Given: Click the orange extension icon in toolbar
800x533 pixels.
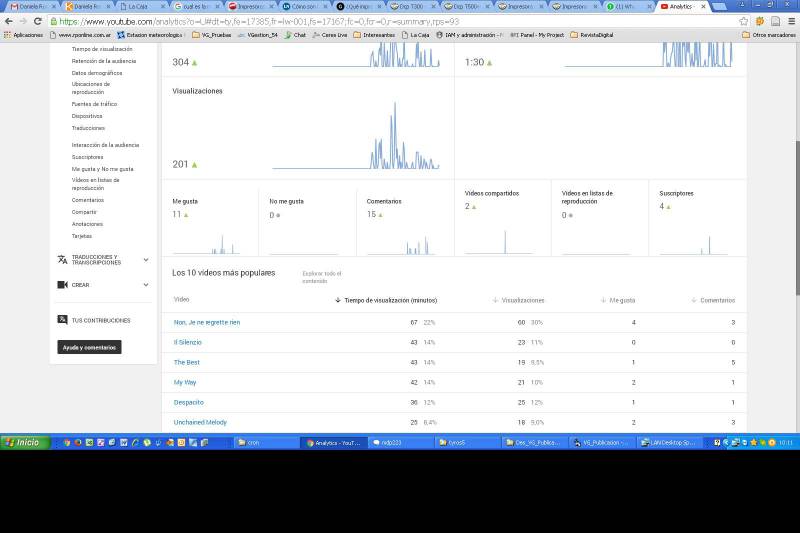Looking at the screenshot, I should coord(760,21).
